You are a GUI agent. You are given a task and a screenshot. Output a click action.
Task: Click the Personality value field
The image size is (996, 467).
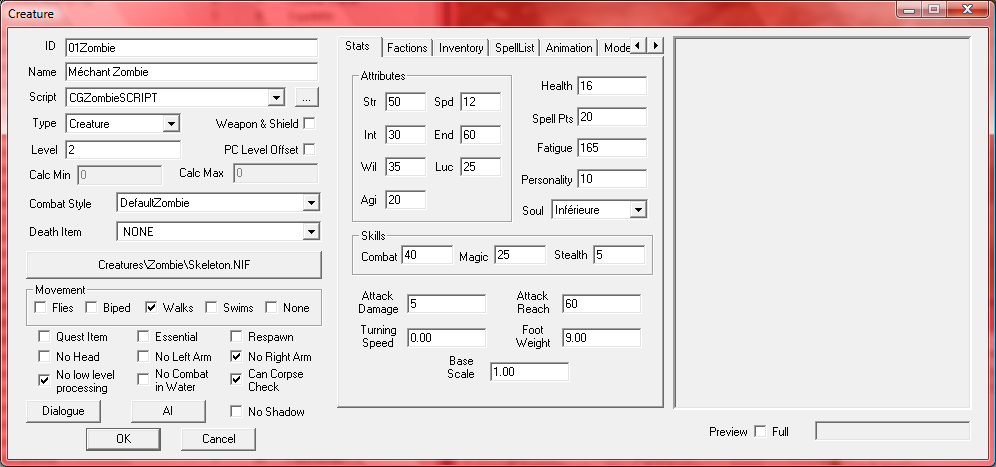coord(612,179)
